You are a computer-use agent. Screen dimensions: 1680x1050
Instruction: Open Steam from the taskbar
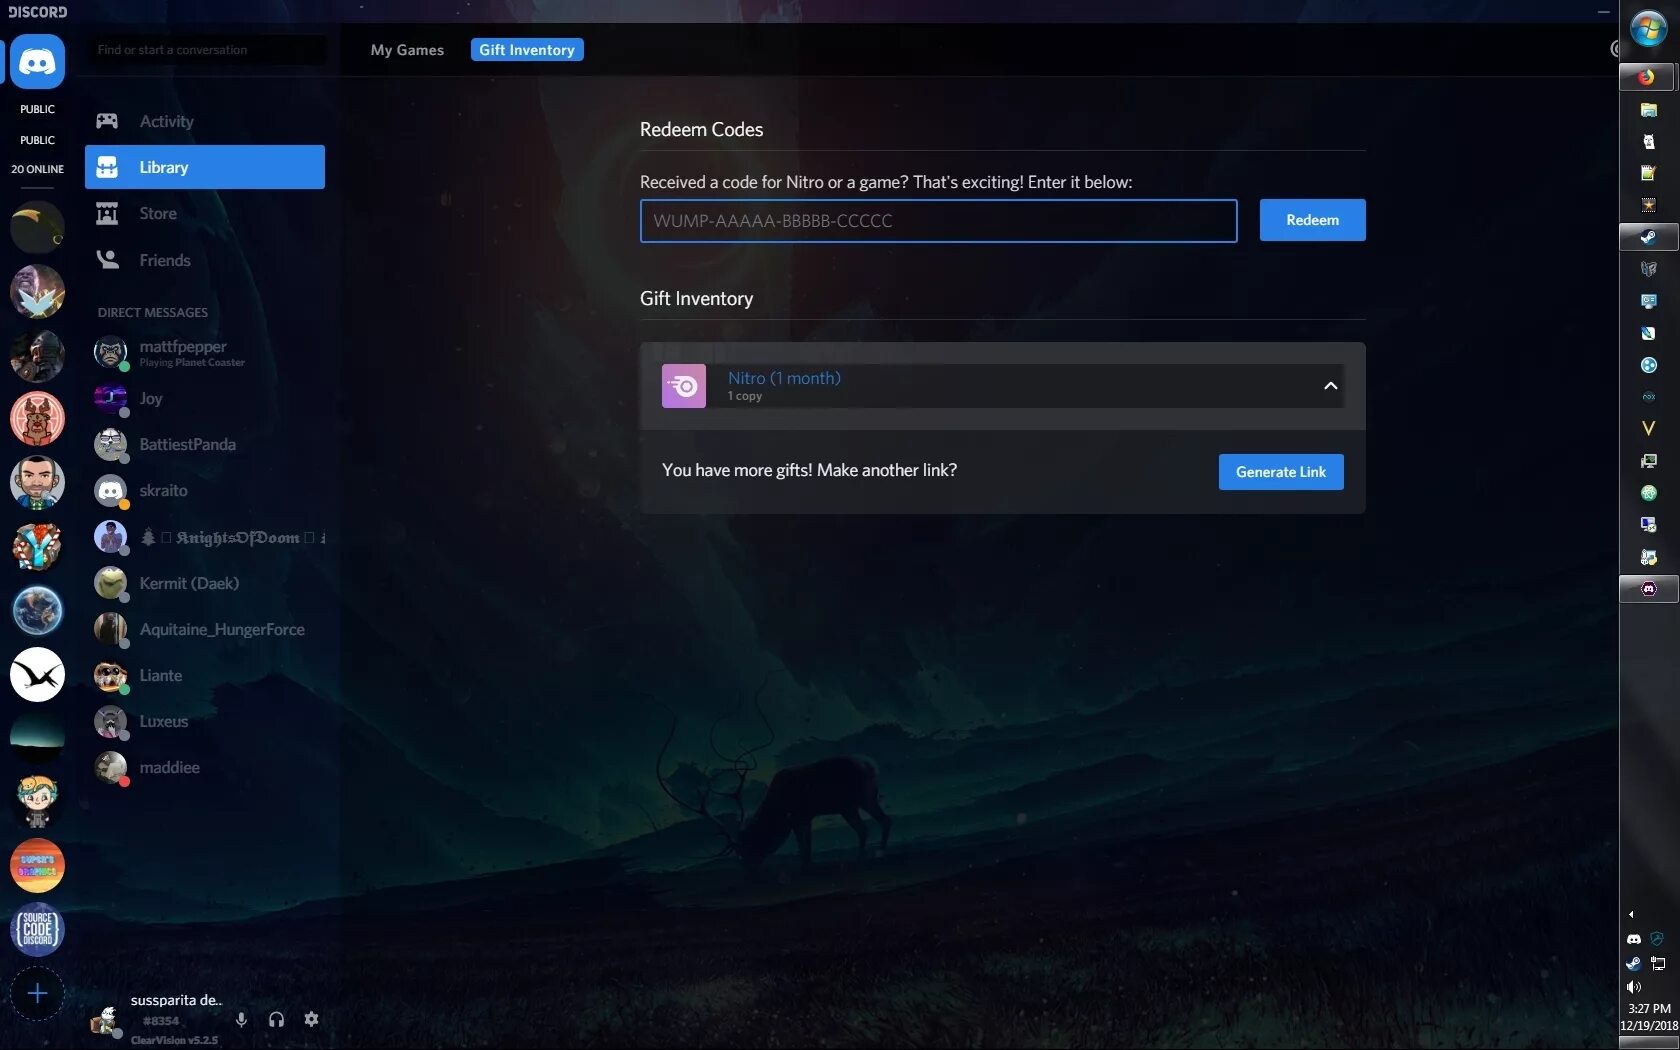[1649, 237]
